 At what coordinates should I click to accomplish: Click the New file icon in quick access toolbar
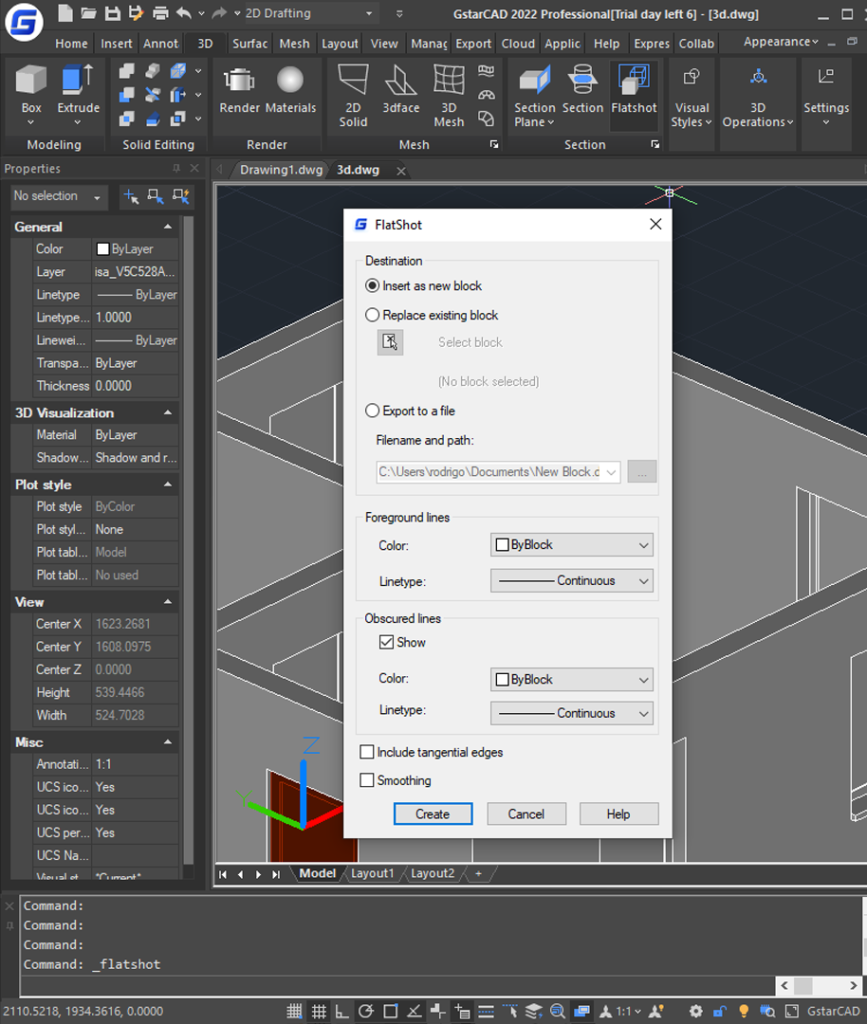pyautogui.click(x=65, y=12)
